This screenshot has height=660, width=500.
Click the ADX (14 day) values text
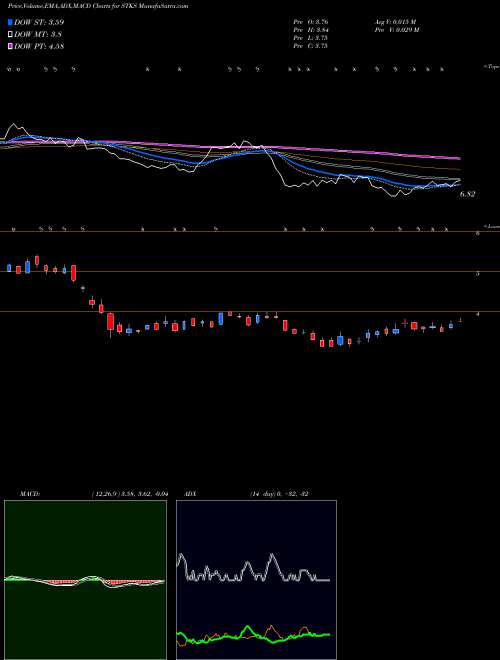[279, 494]
